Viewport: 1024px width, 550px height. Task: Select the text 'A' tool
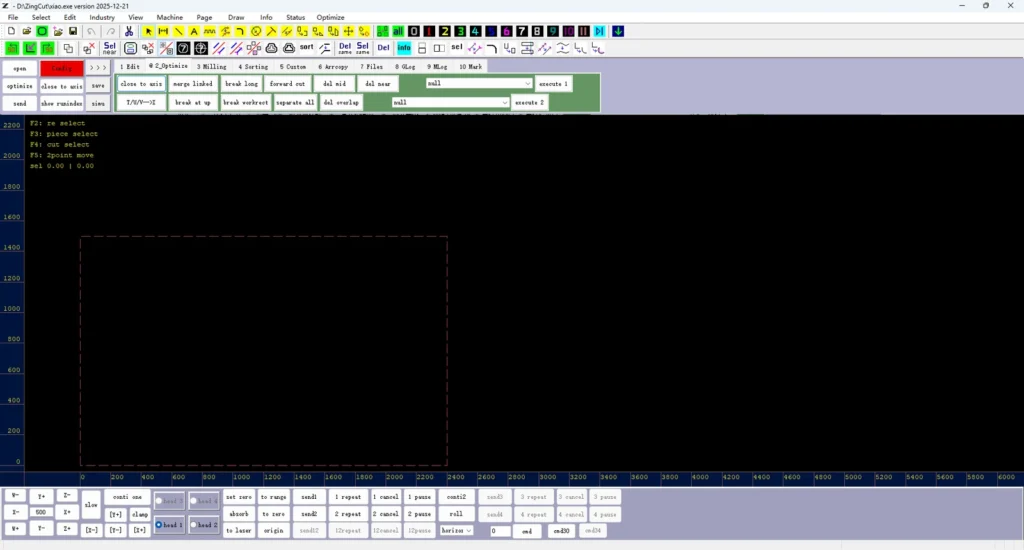click(194, 31)
